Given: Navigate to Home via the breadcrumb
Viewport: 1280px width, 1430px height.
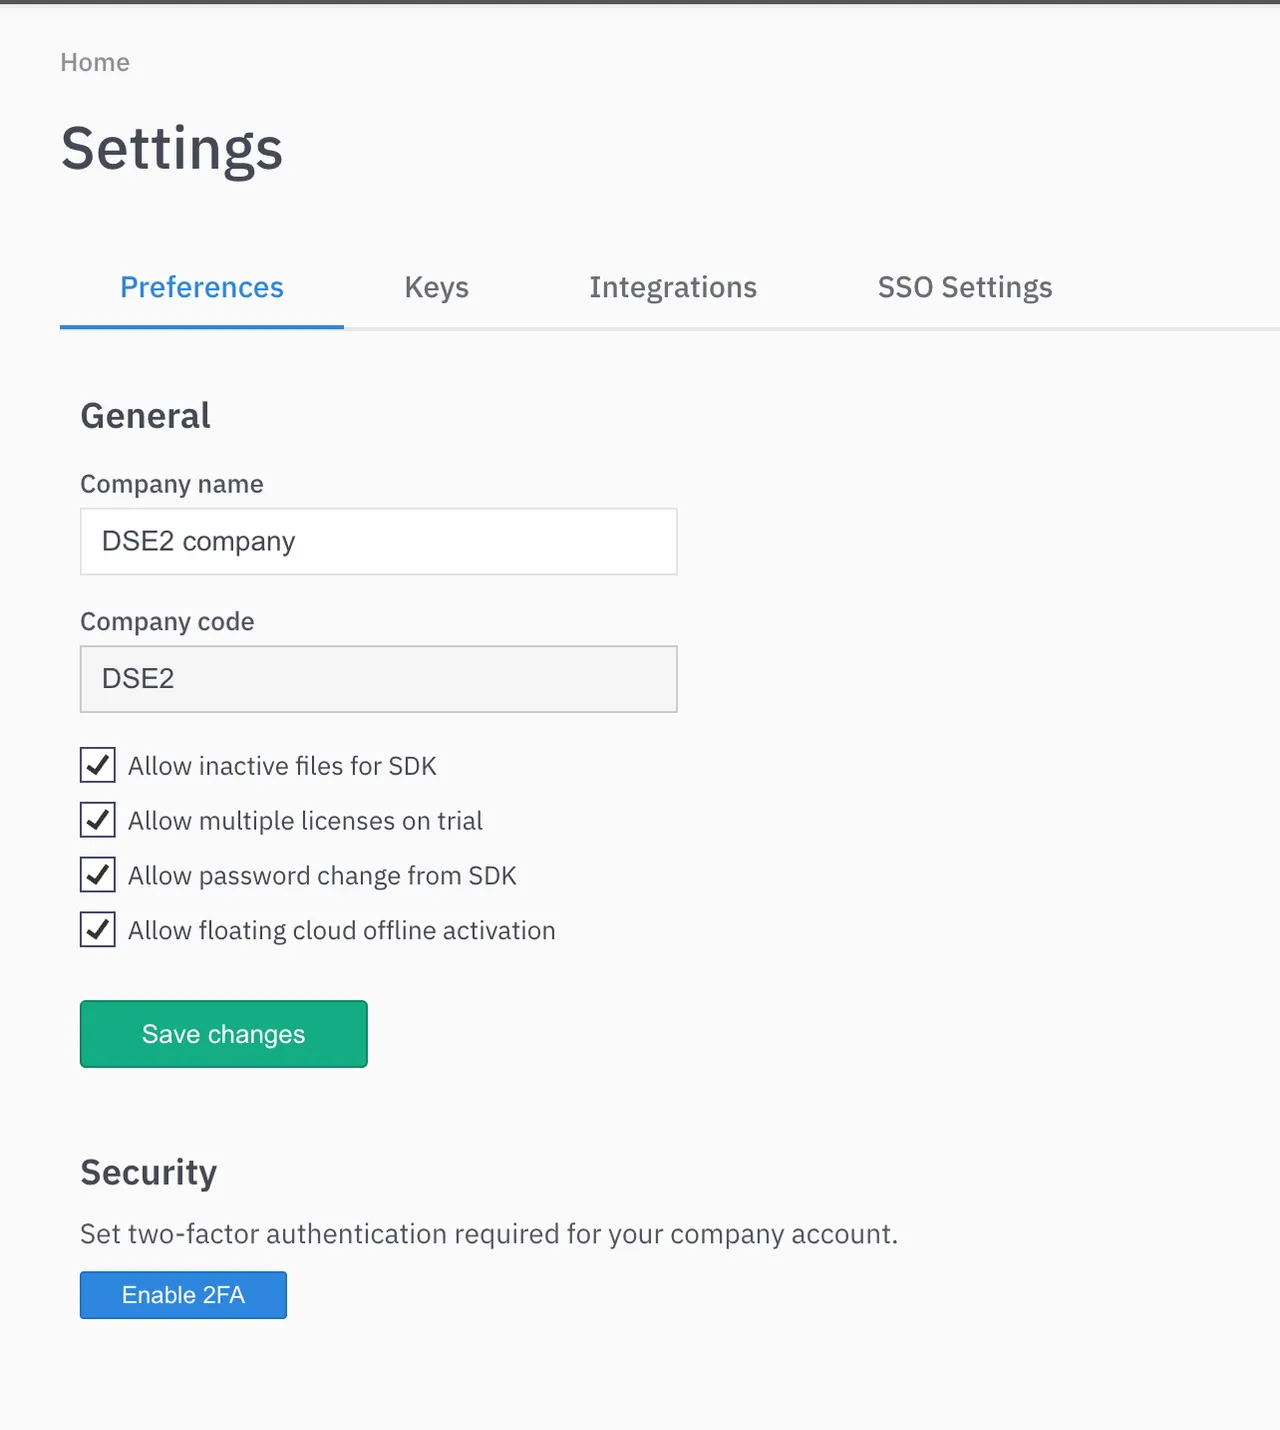Looking at the screenshot, I should point(95,62).
